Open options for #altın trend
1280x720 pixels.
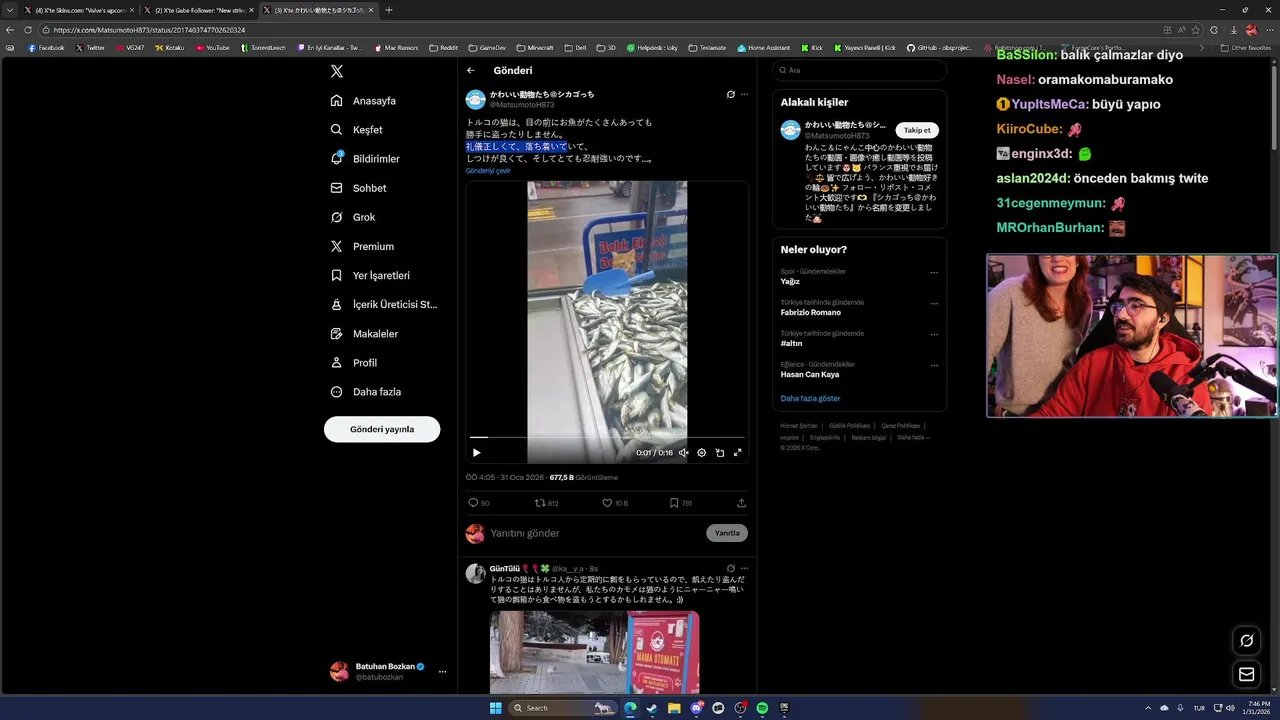(x=934, y=334)
